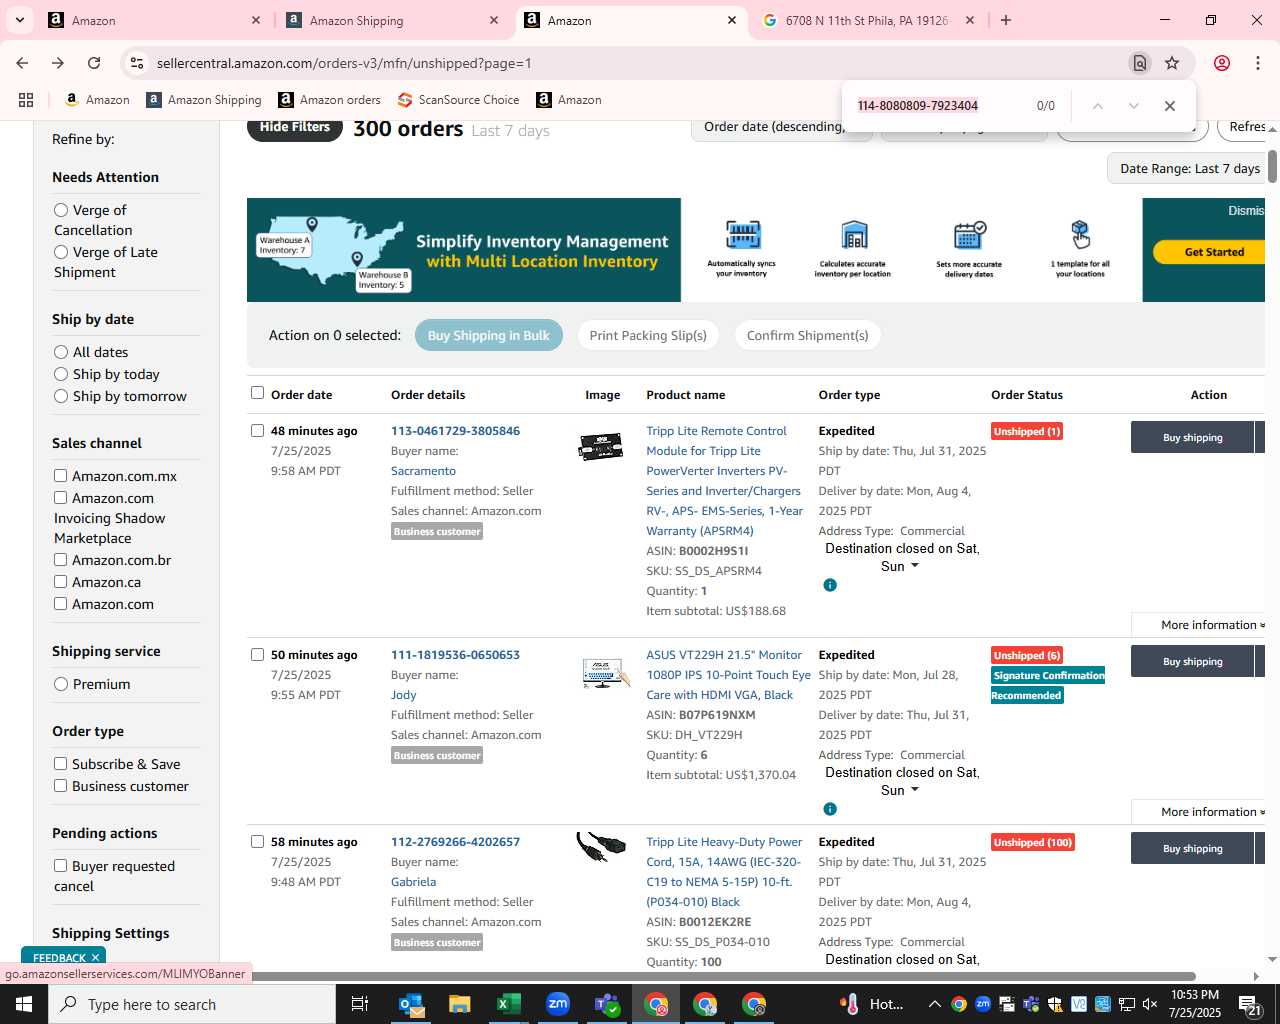Open the Date Range: Last 7 days dropdown
This screenshot has height=1024, width=1280.
(1189, 168)
